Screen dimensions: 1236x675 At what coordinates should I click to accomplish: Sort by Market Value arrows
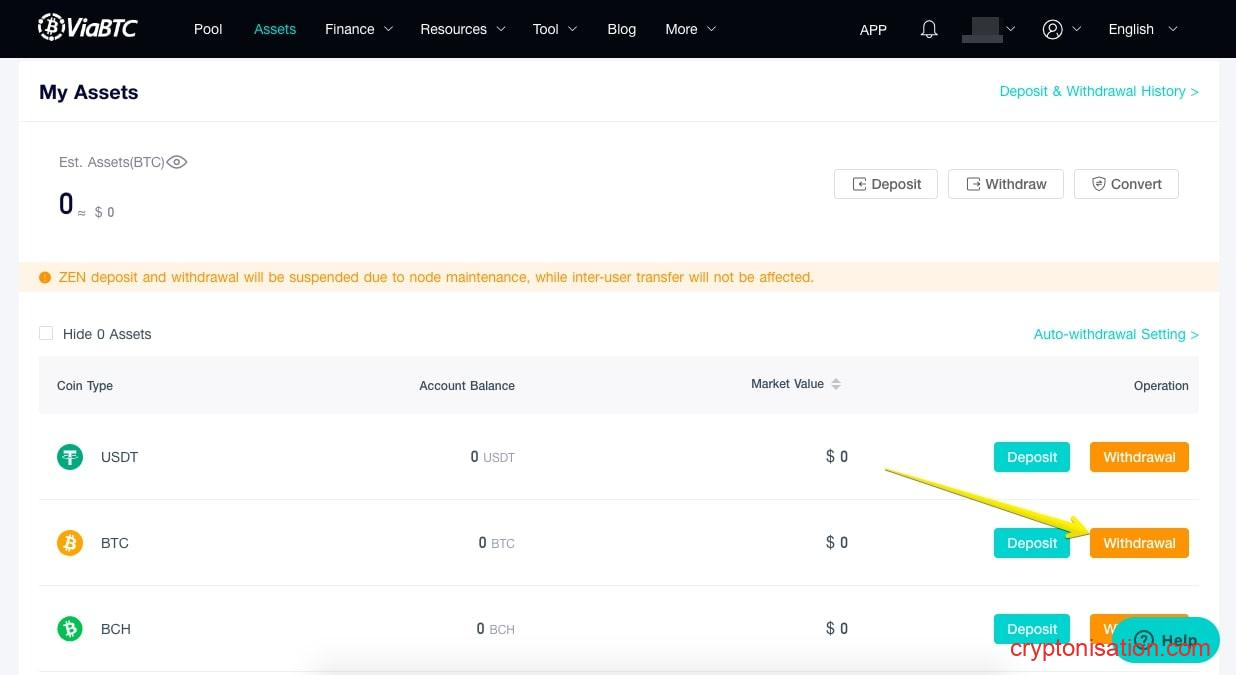836,384
